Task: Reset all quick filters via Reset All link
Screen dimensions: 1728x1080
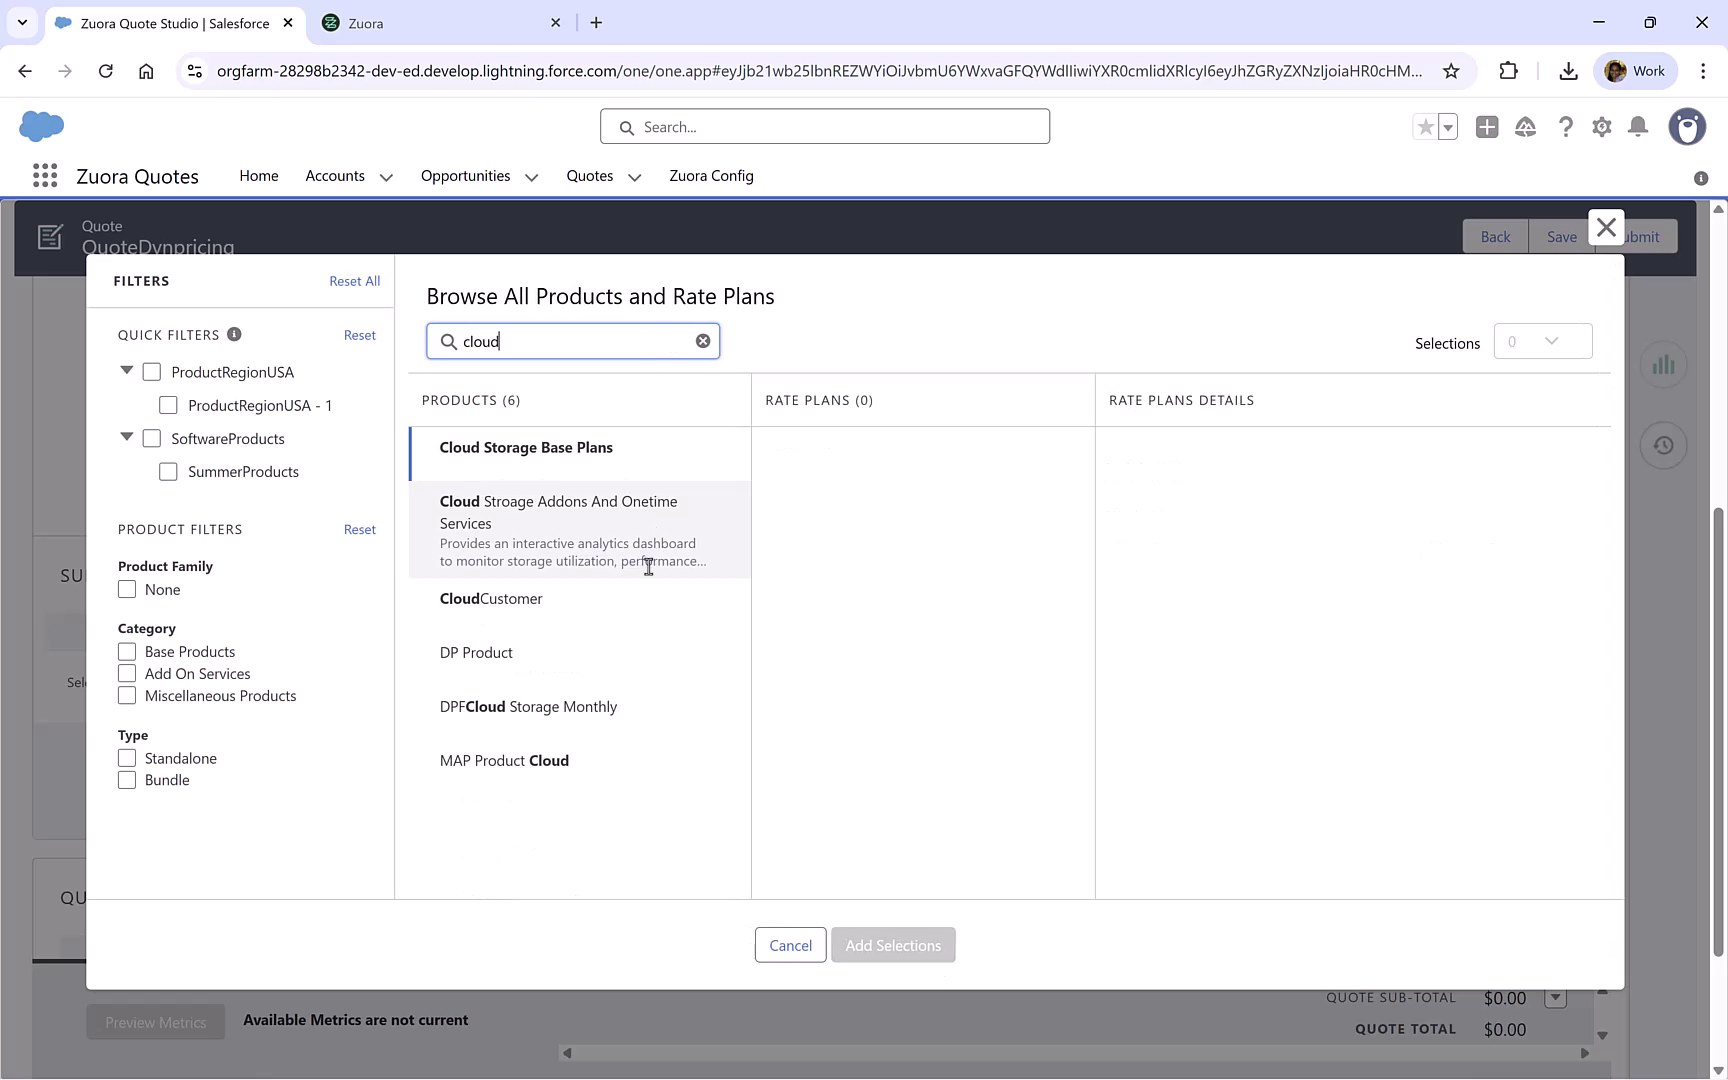Action: pyautogui.click(x=355, y=281)
